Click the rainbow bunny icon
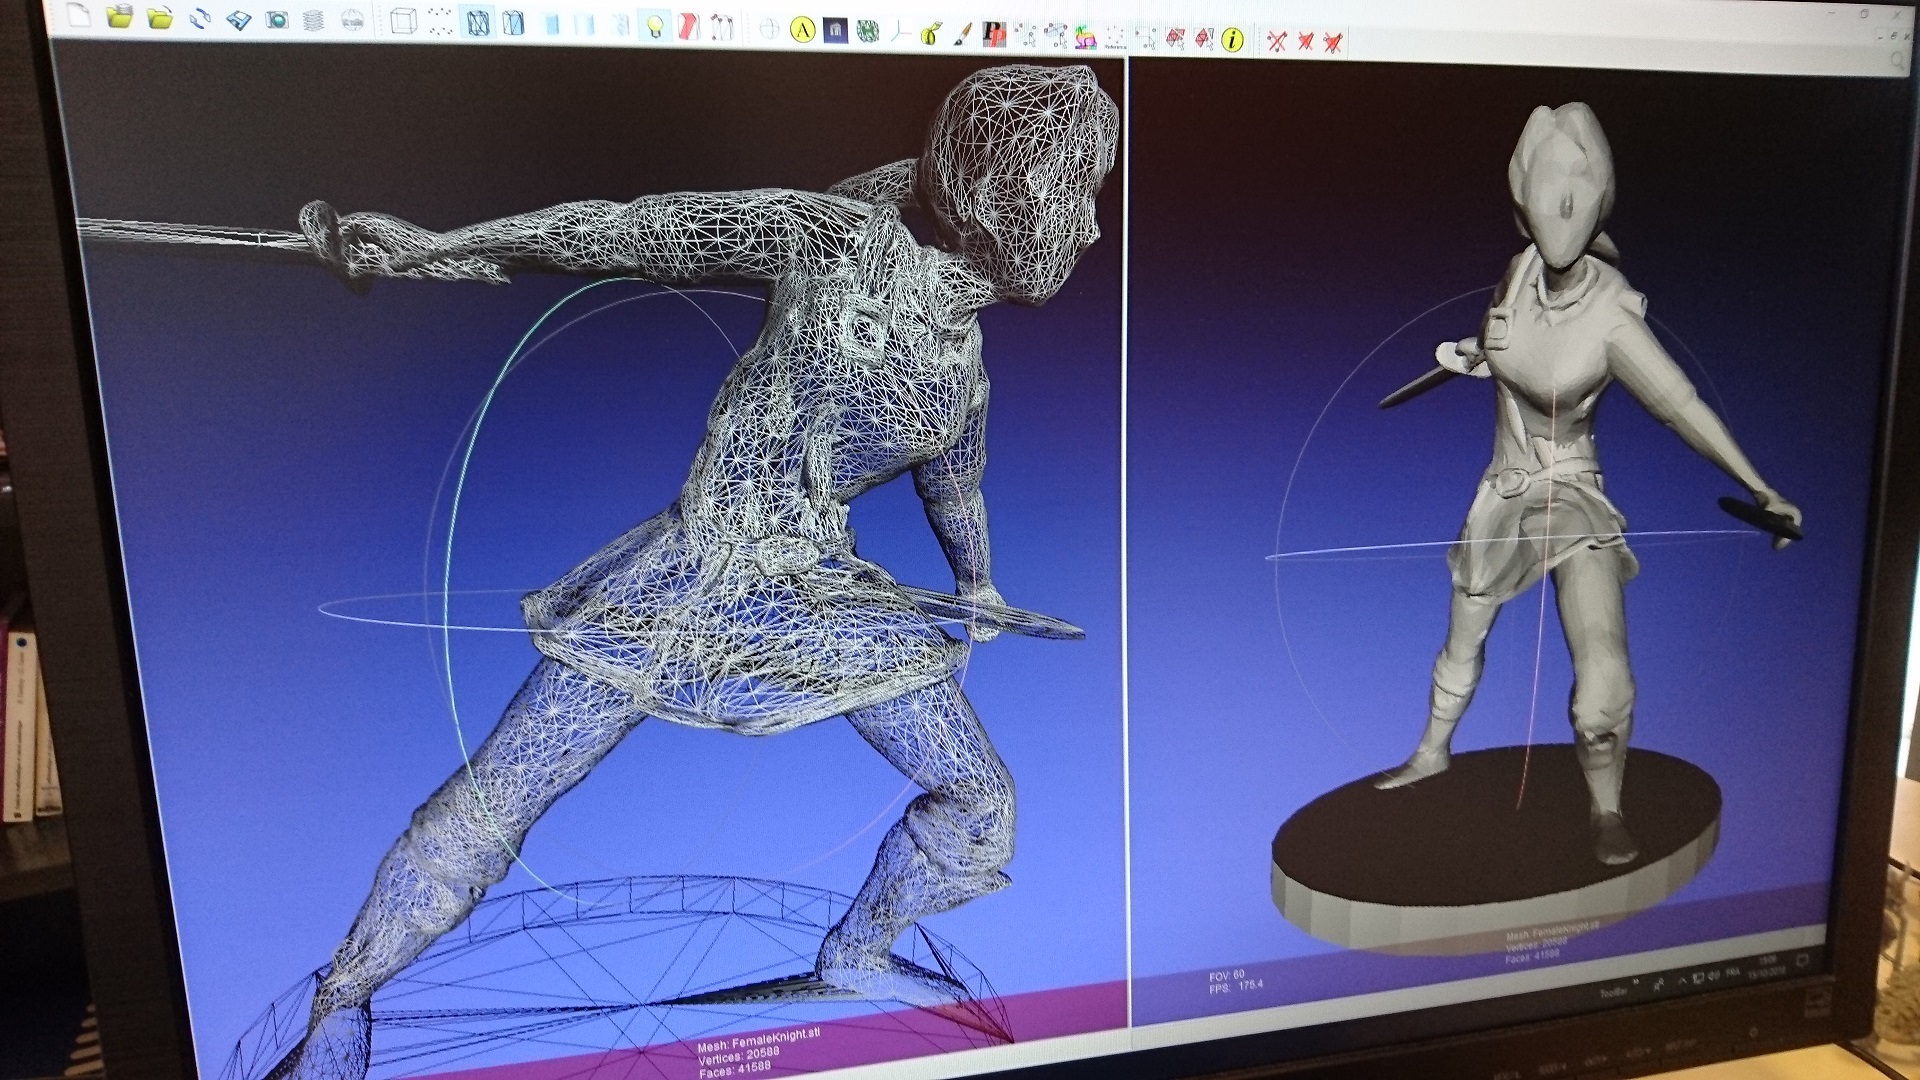The image size is (1920, 1080). pos(1085,37)
